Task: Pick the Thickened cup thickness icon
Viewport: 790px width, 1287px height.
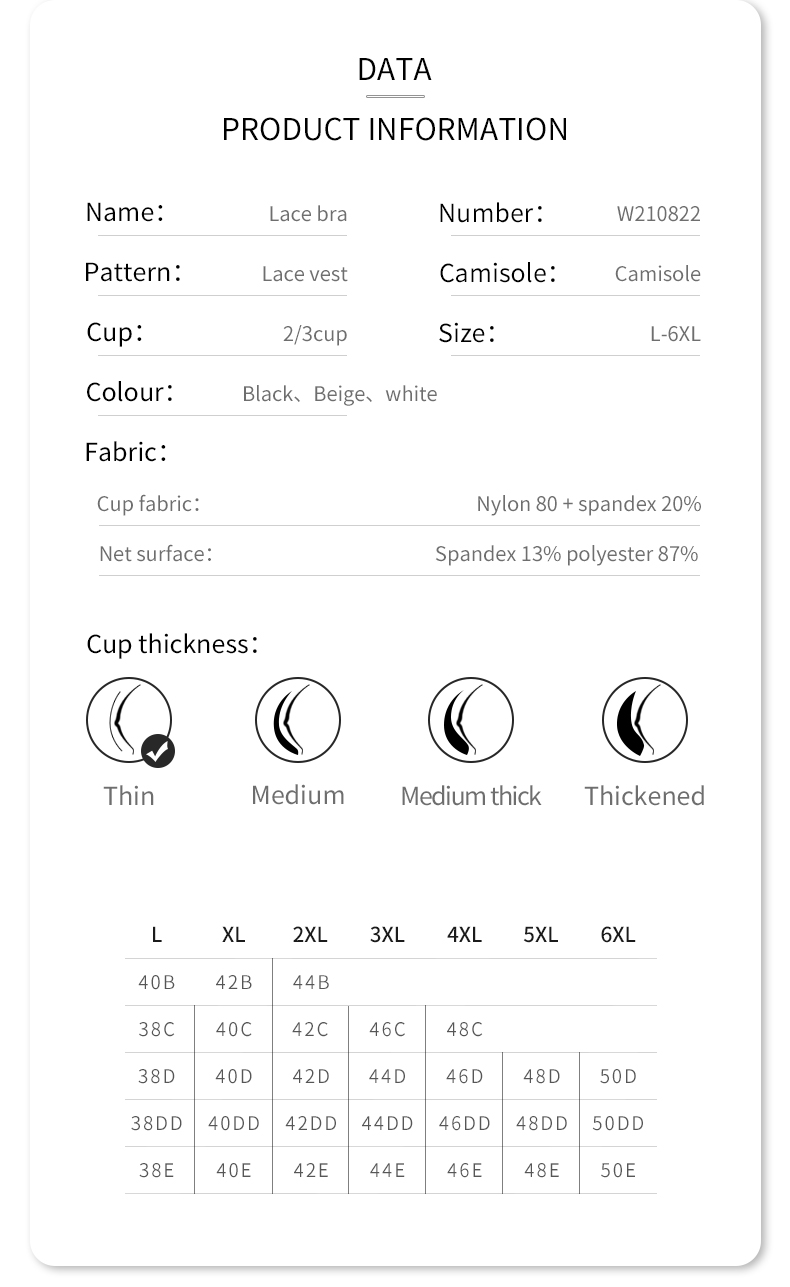Action: pyautogui.click(x=644, y=720)
